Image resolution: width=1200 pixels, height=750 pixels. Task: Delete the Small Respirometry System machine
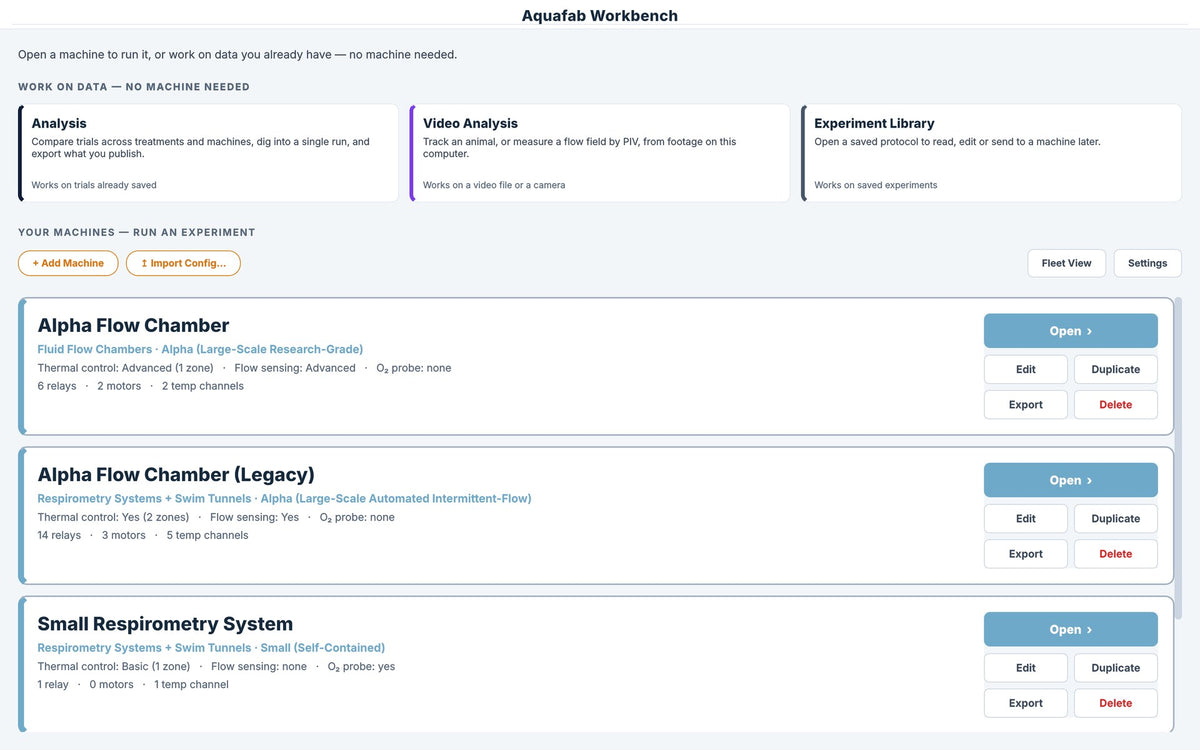coord(1116,703)
